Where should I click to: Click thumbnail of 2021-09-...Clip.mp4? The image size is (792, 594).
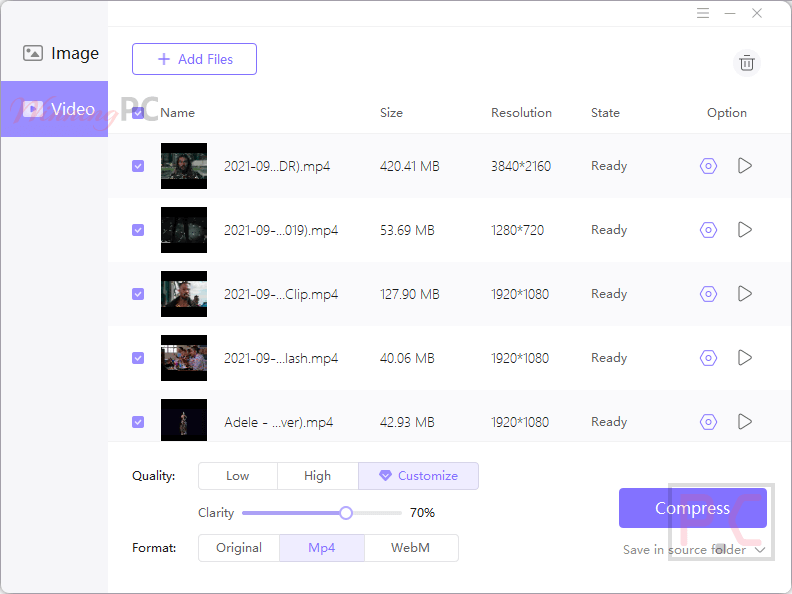184,294
